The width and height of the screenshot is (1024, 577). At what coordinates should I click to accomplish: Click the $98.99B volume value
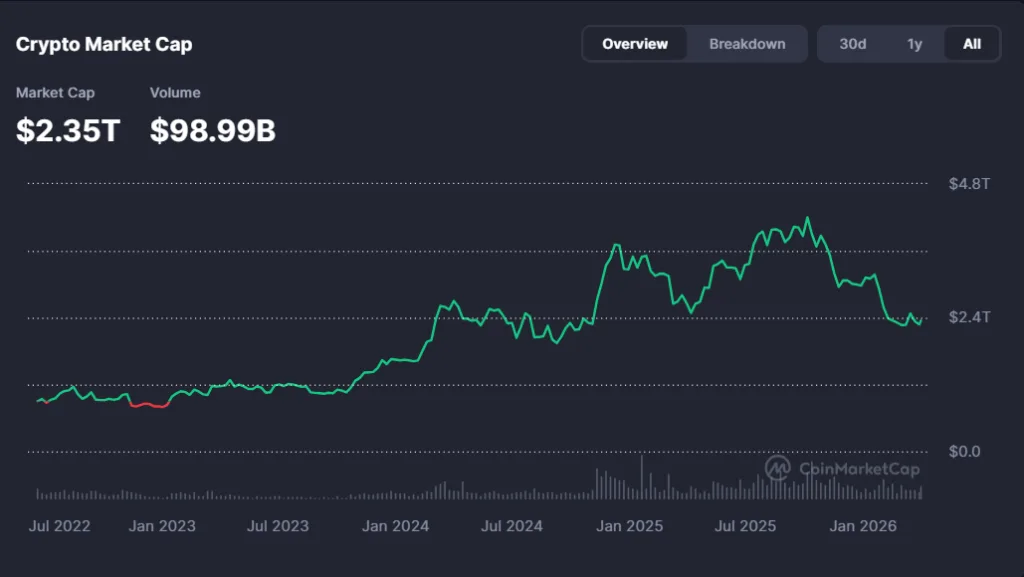pos(212,129)
